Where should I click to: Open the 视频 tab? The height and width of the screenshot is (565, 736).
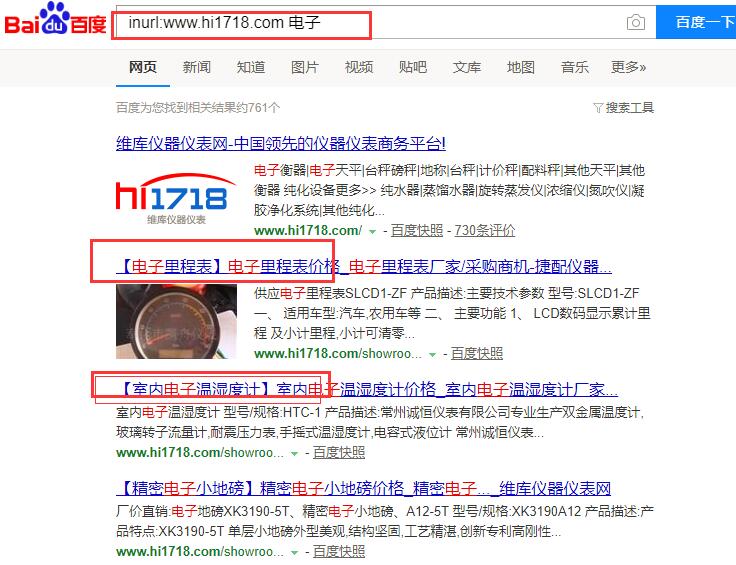[359, 67]
